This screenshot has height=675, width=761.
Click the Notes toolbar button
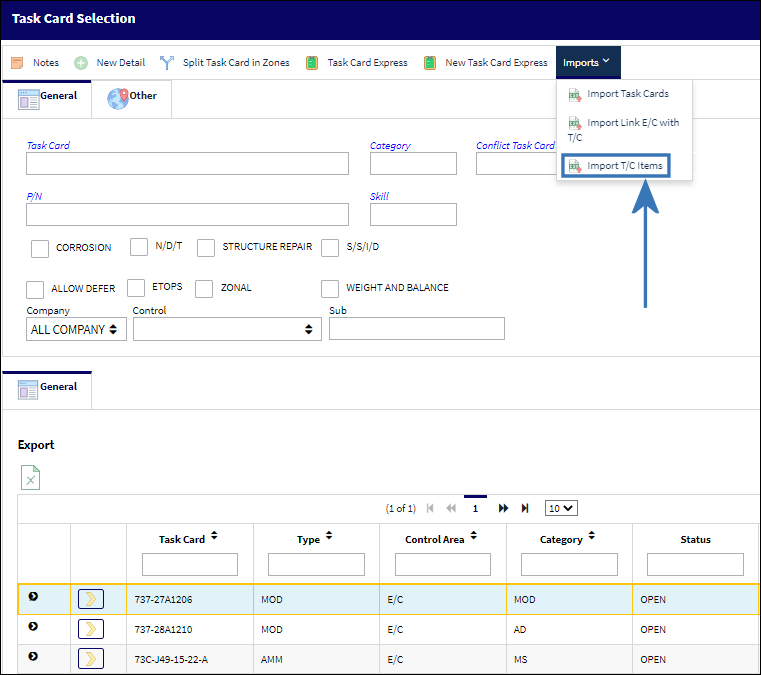pos(35,63)
